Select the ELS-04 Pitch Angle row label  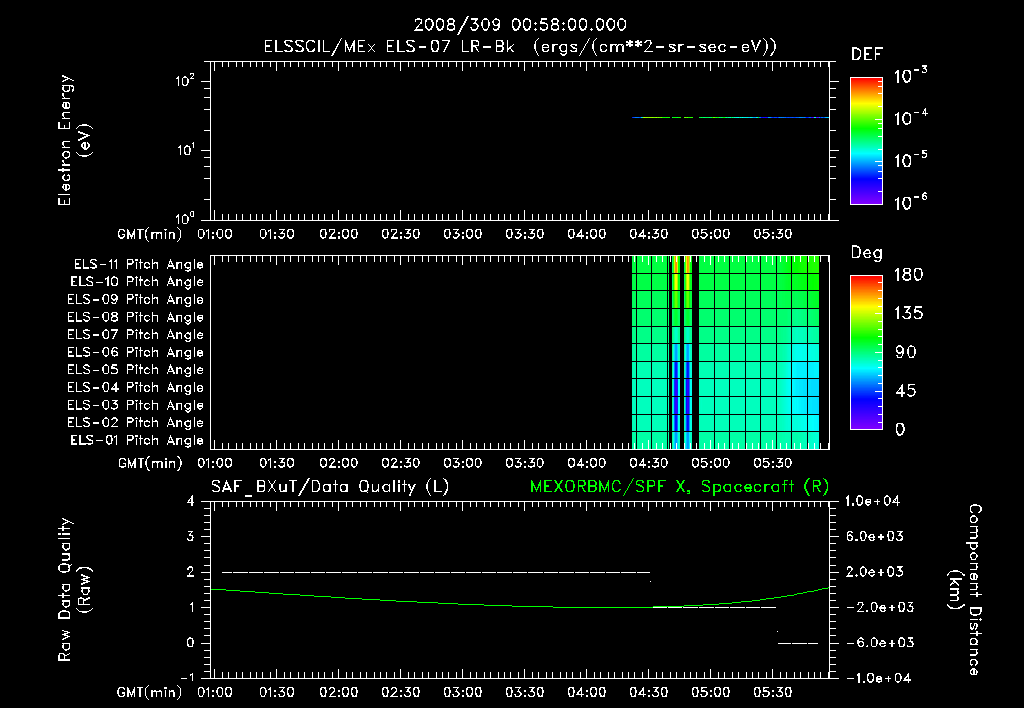click(x=135, y=387)
